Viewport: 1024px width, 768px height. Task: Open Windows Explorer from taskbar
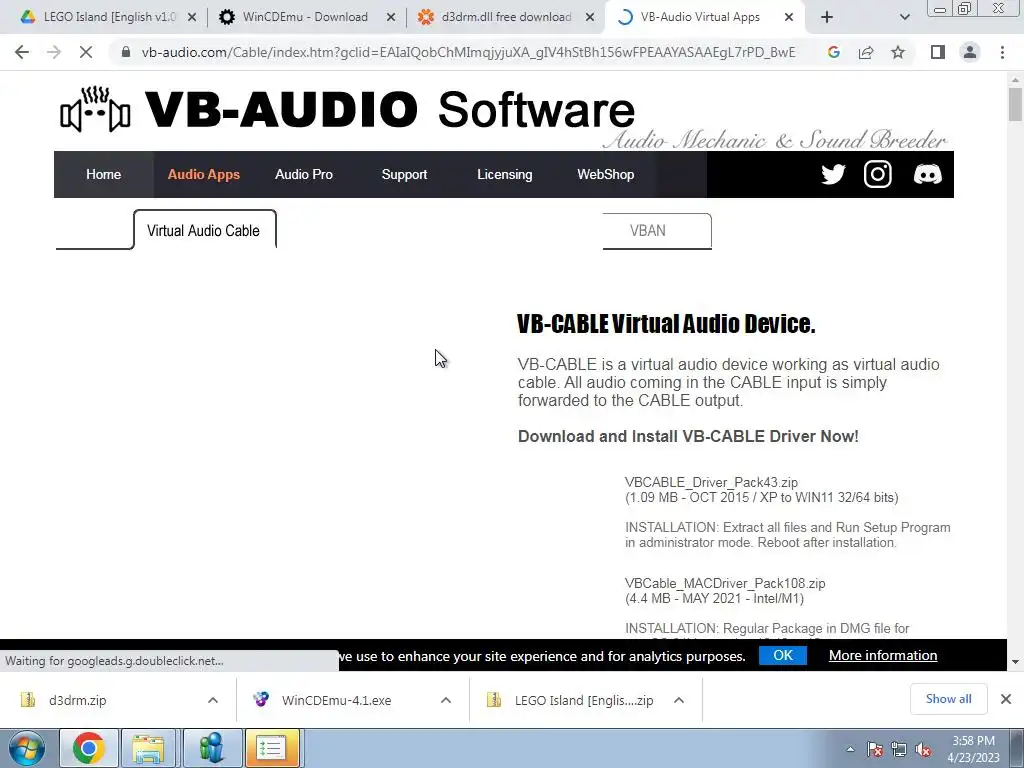(149, 748)
